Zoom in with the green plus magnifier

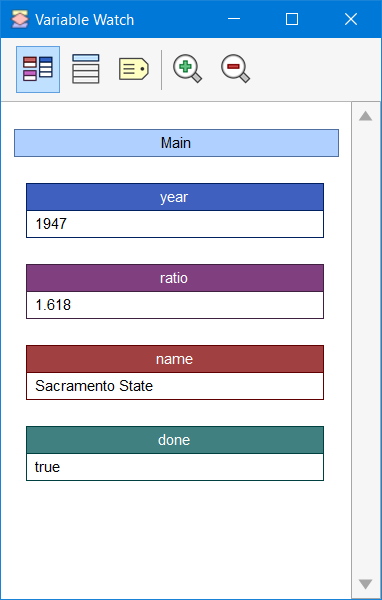[x=187, y=69]
